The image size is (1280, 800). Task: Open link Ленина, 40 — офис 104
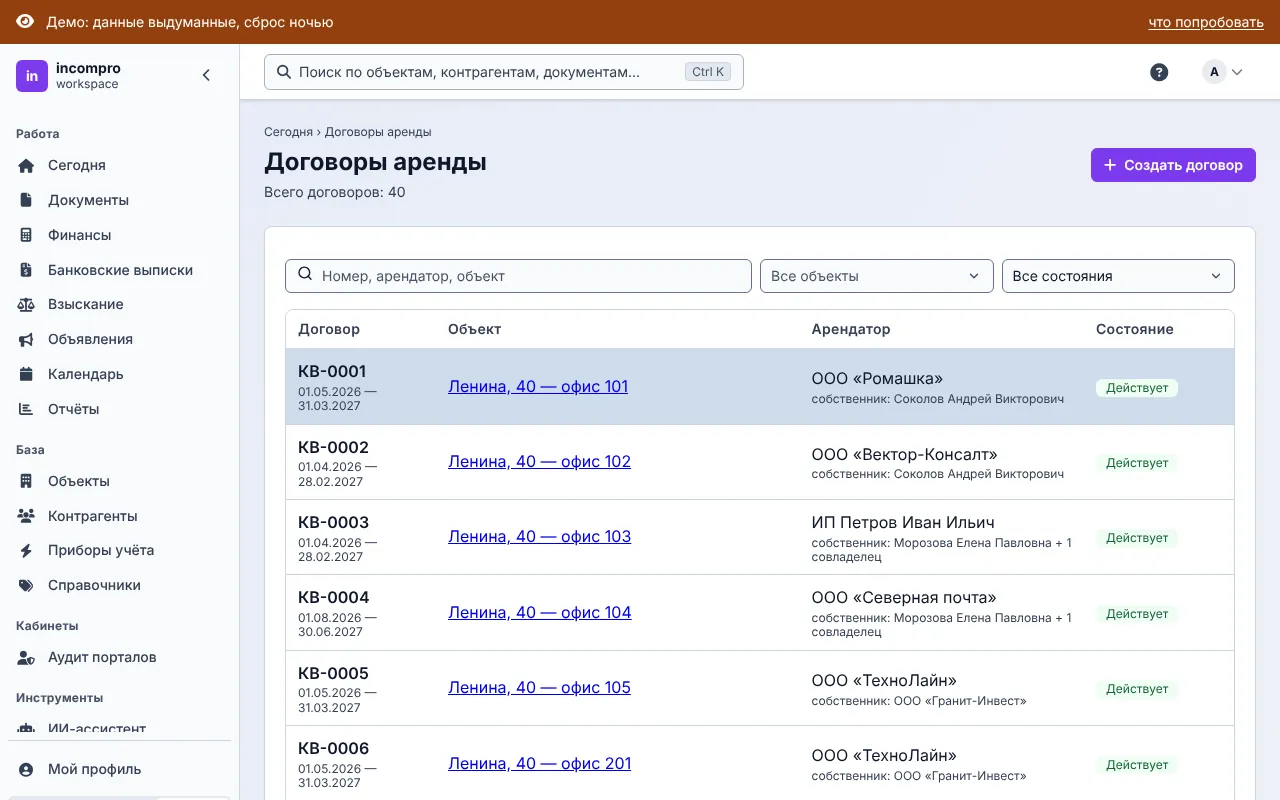[539, 612]
